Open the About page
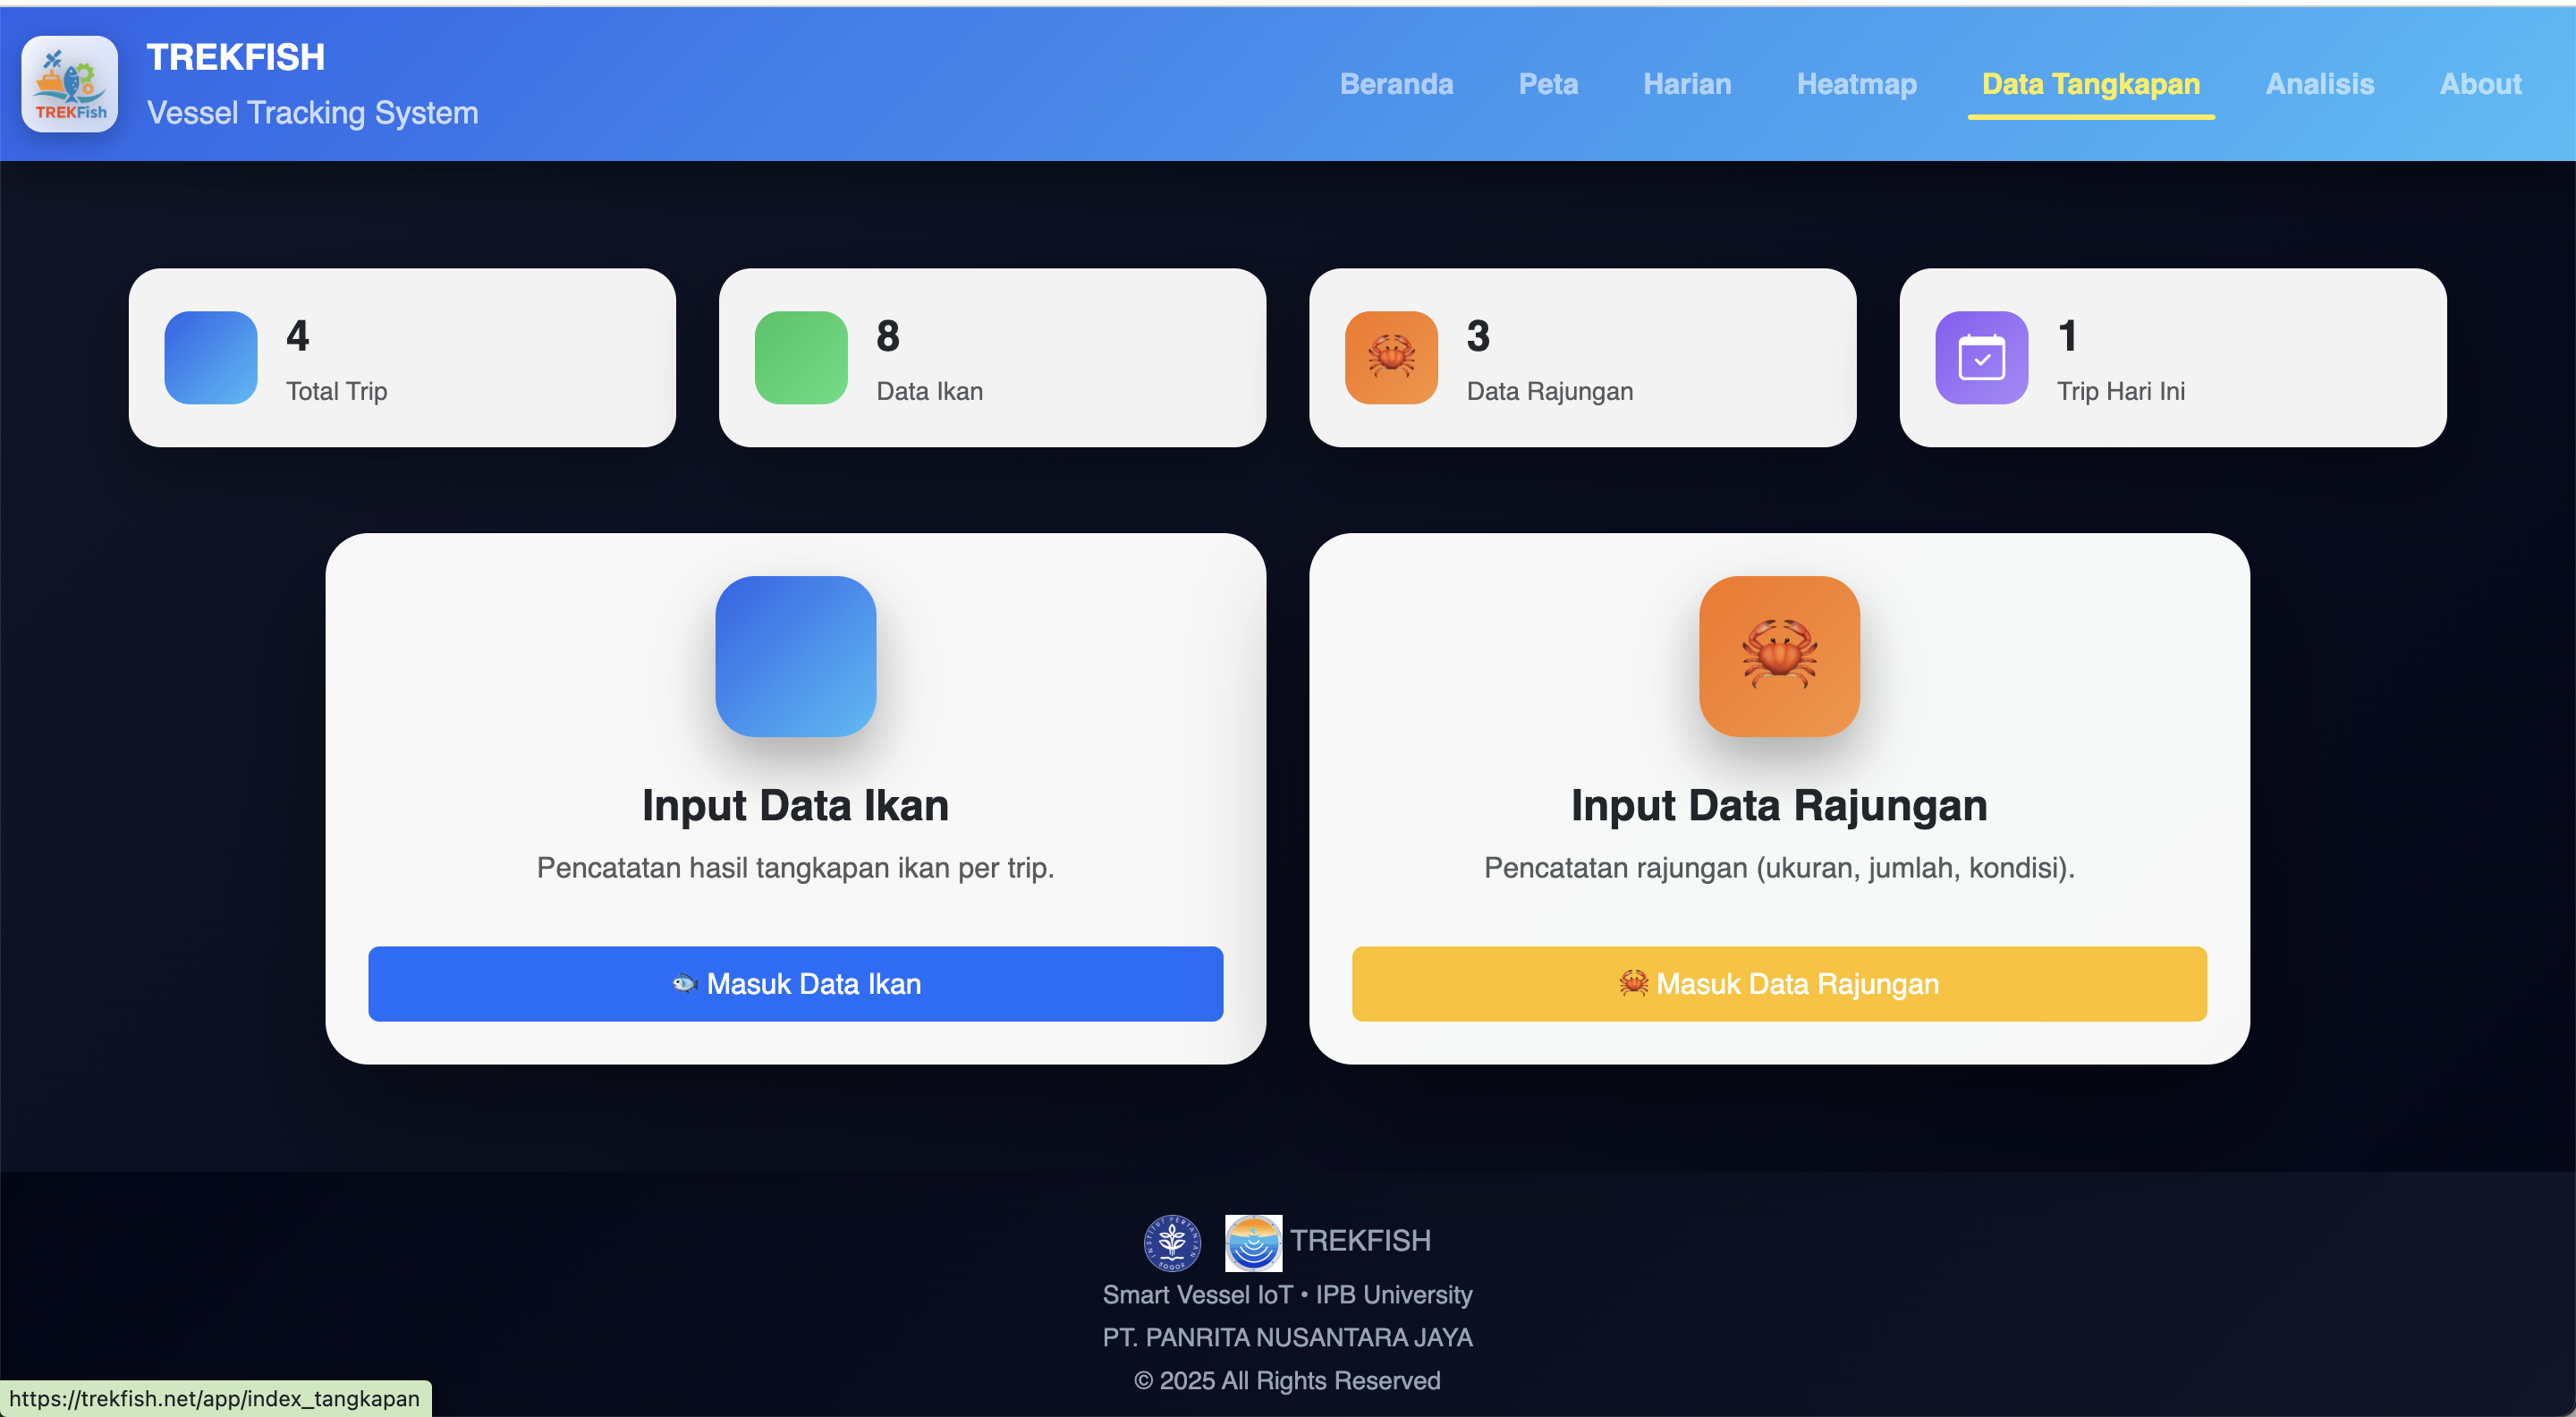 click(x=2480, y=84)
